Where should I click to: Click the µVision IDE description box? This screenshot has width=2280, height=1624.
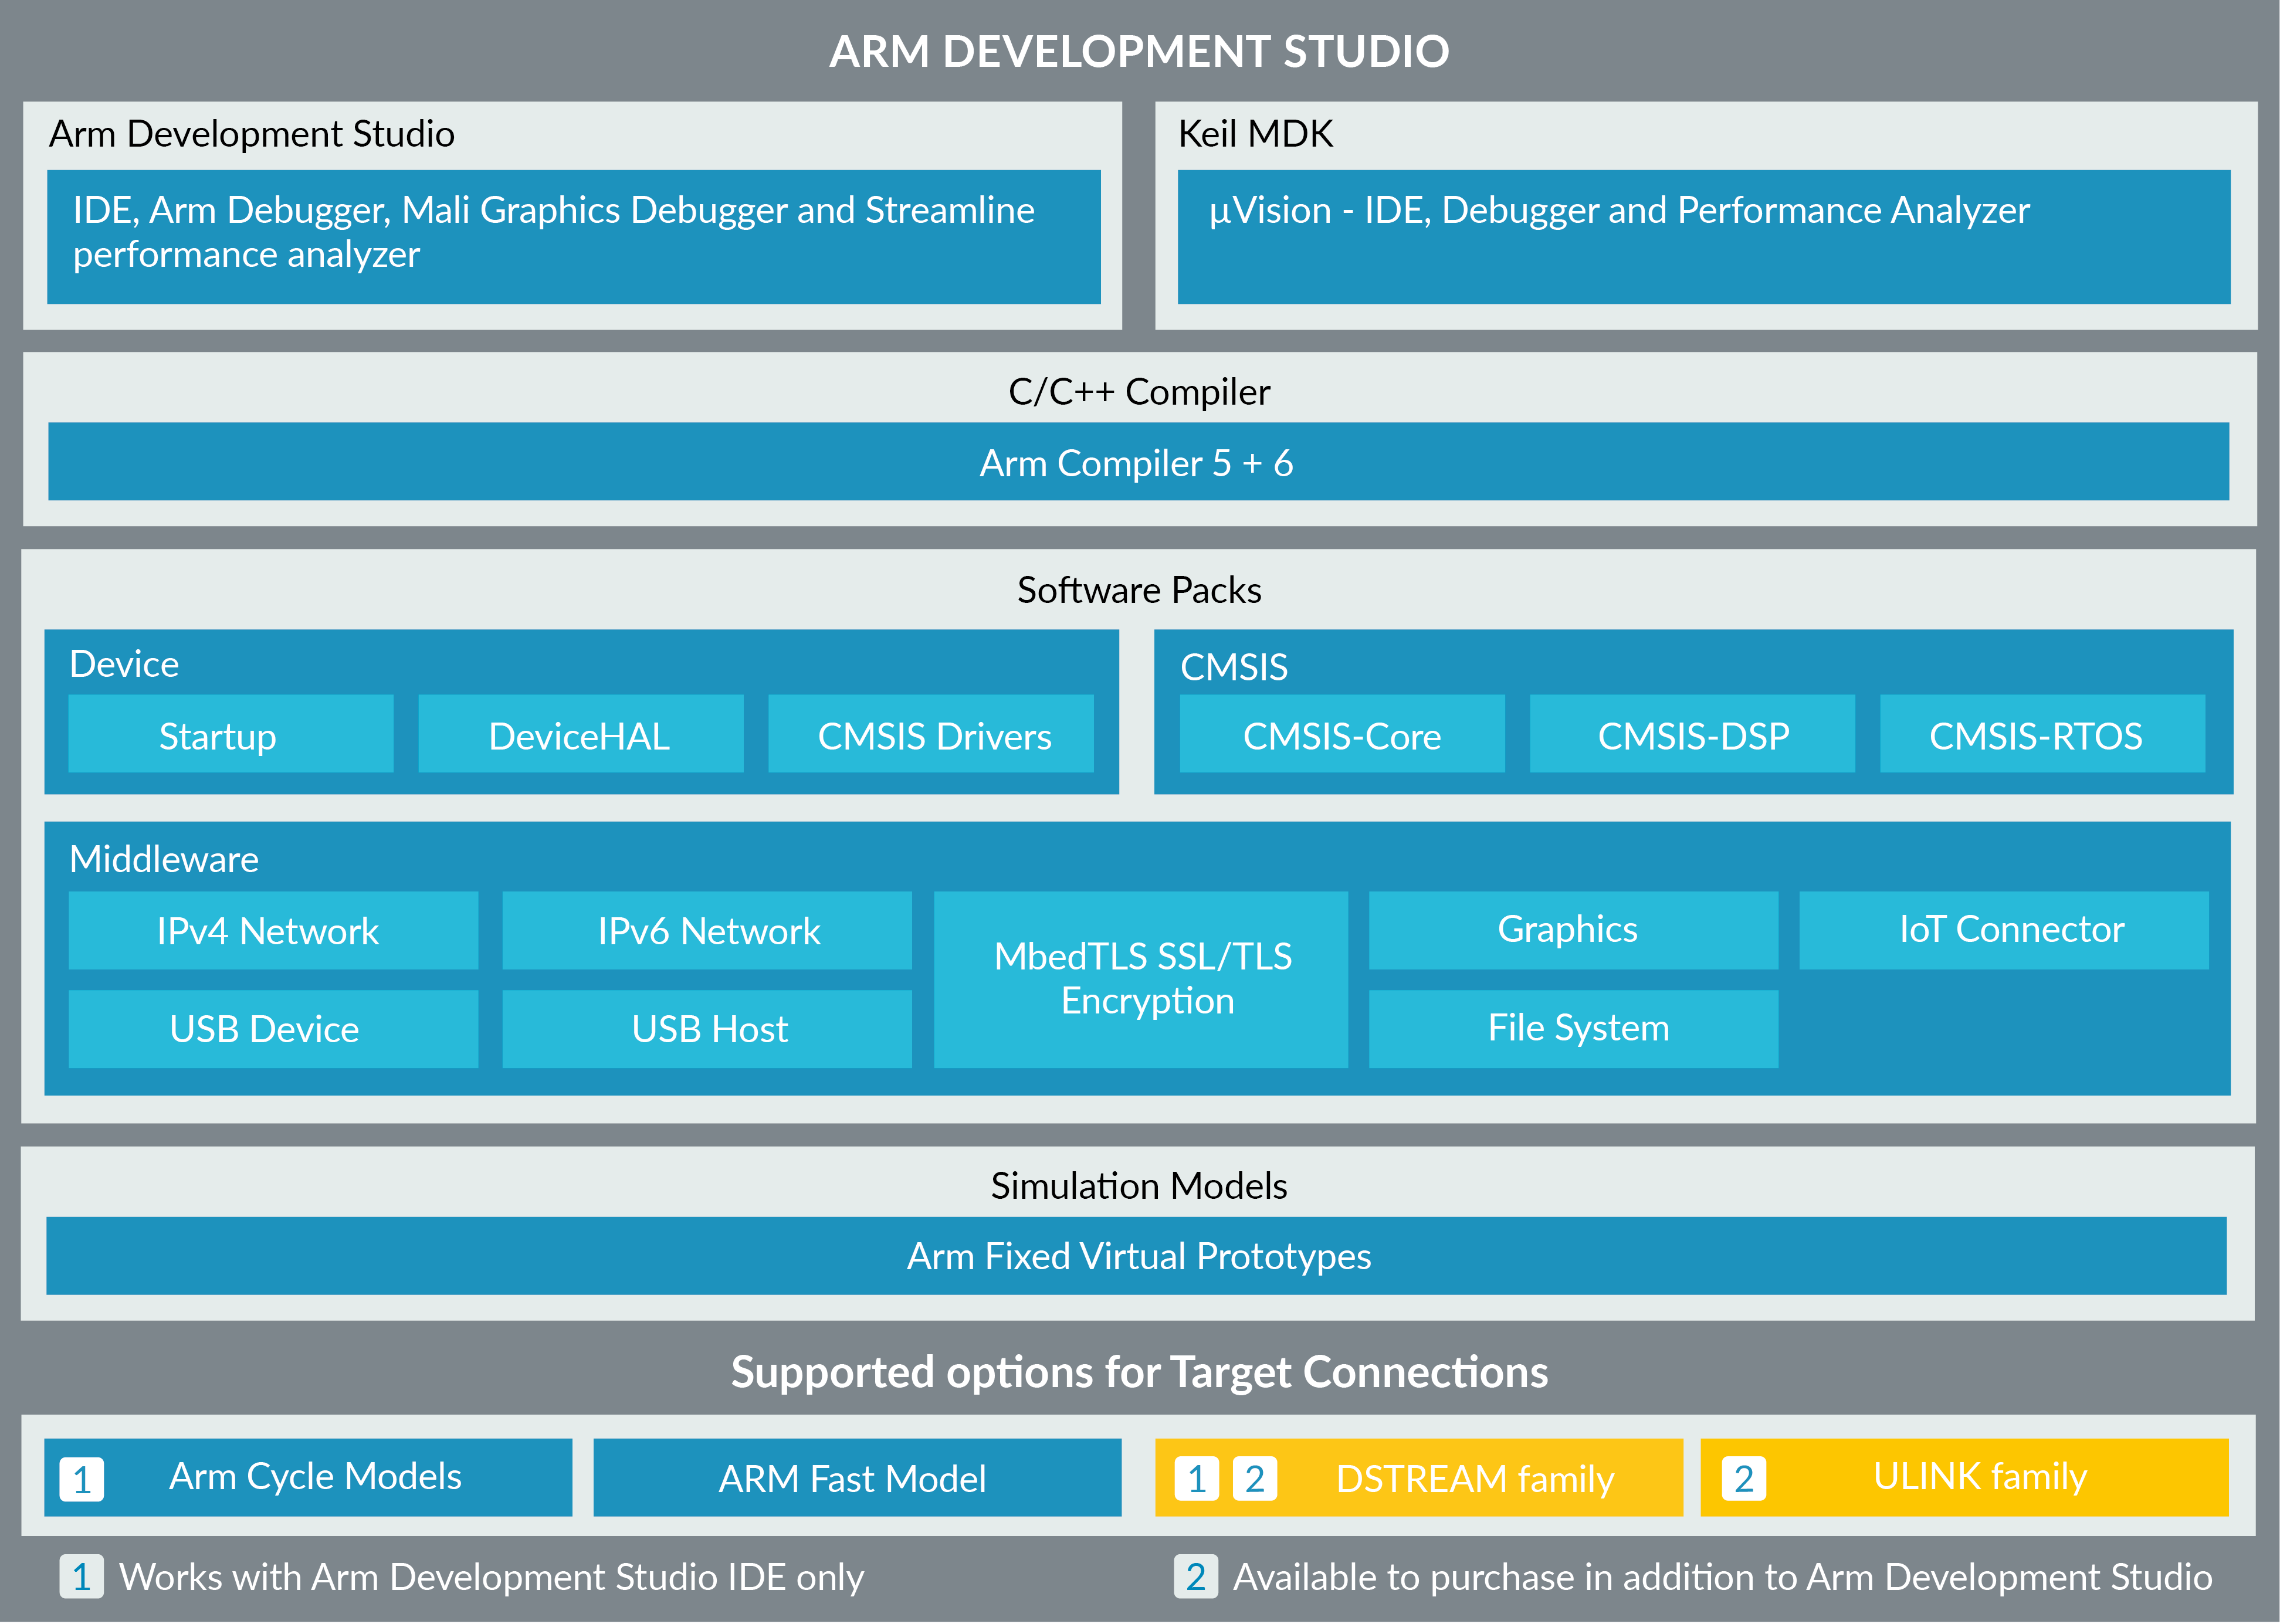[1704, 236]
